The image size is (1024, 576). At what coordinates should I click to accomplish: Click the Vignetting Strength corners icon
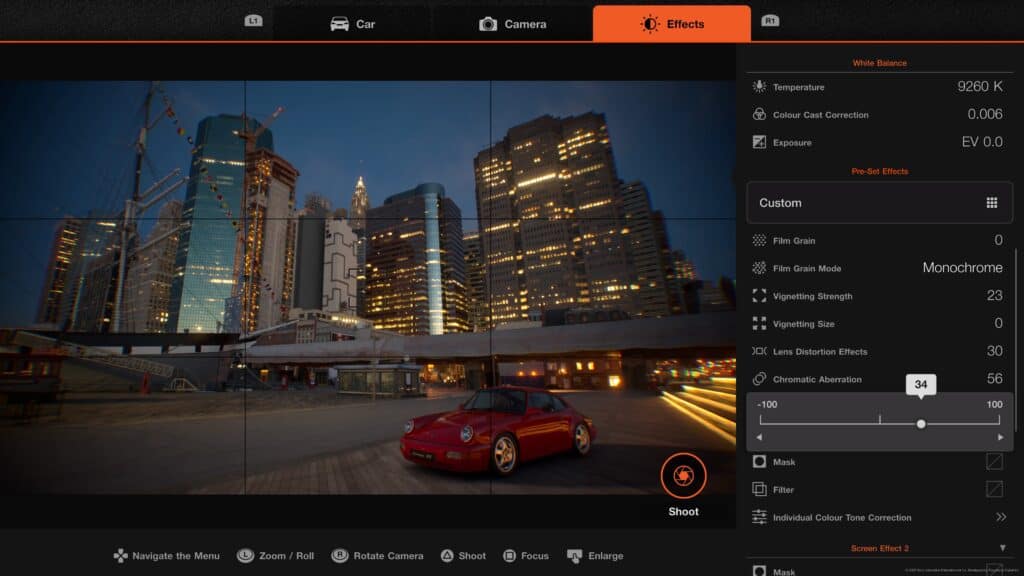coord(757,296)
